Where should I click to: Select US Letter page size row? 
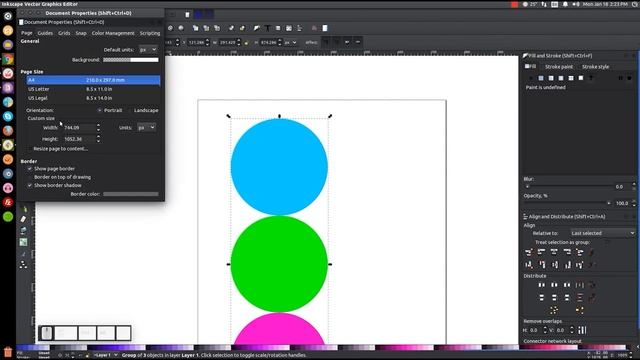coord(93,89)
